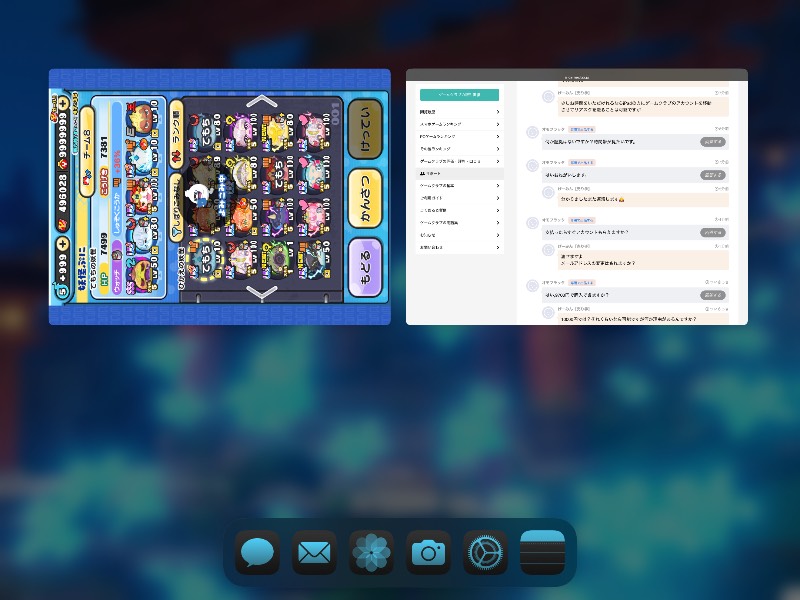
Task: Open the Mail app in the dock
Action: tap(314, 553)
